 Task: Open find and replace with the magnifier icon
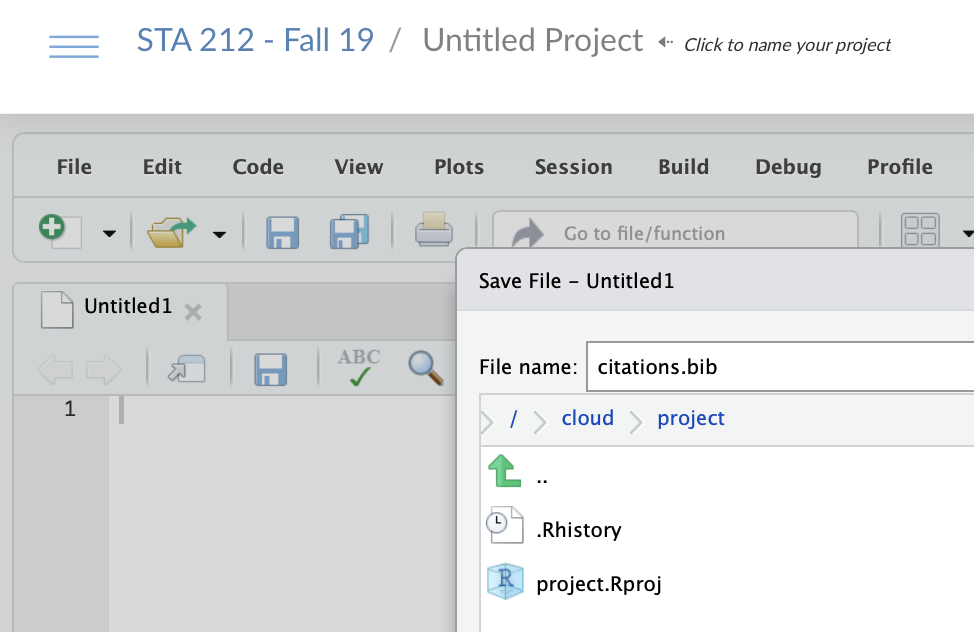(426, 368)
